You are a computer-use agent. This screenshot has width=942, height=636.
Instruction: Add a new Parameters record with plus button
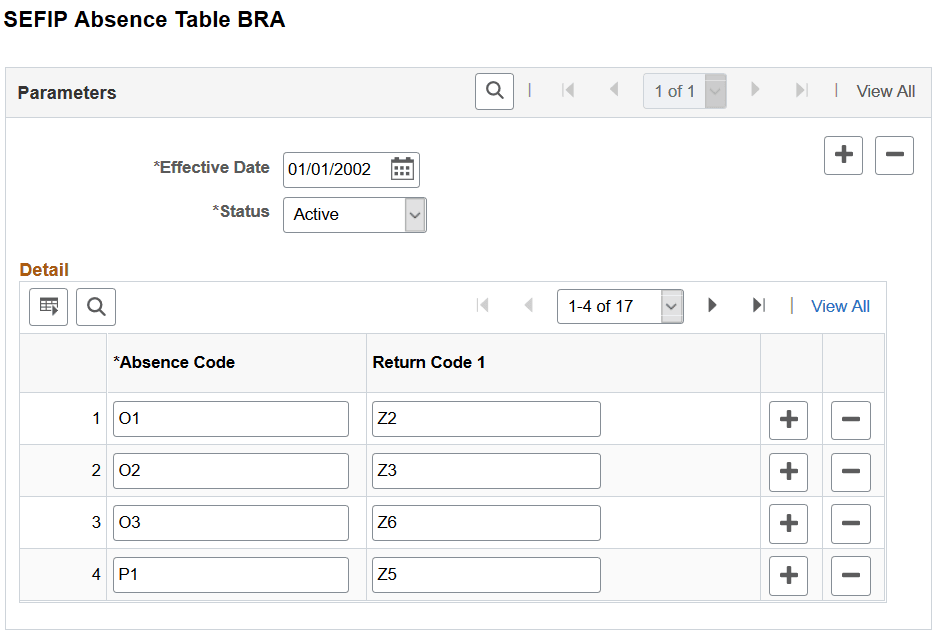[x=843, y=155]
